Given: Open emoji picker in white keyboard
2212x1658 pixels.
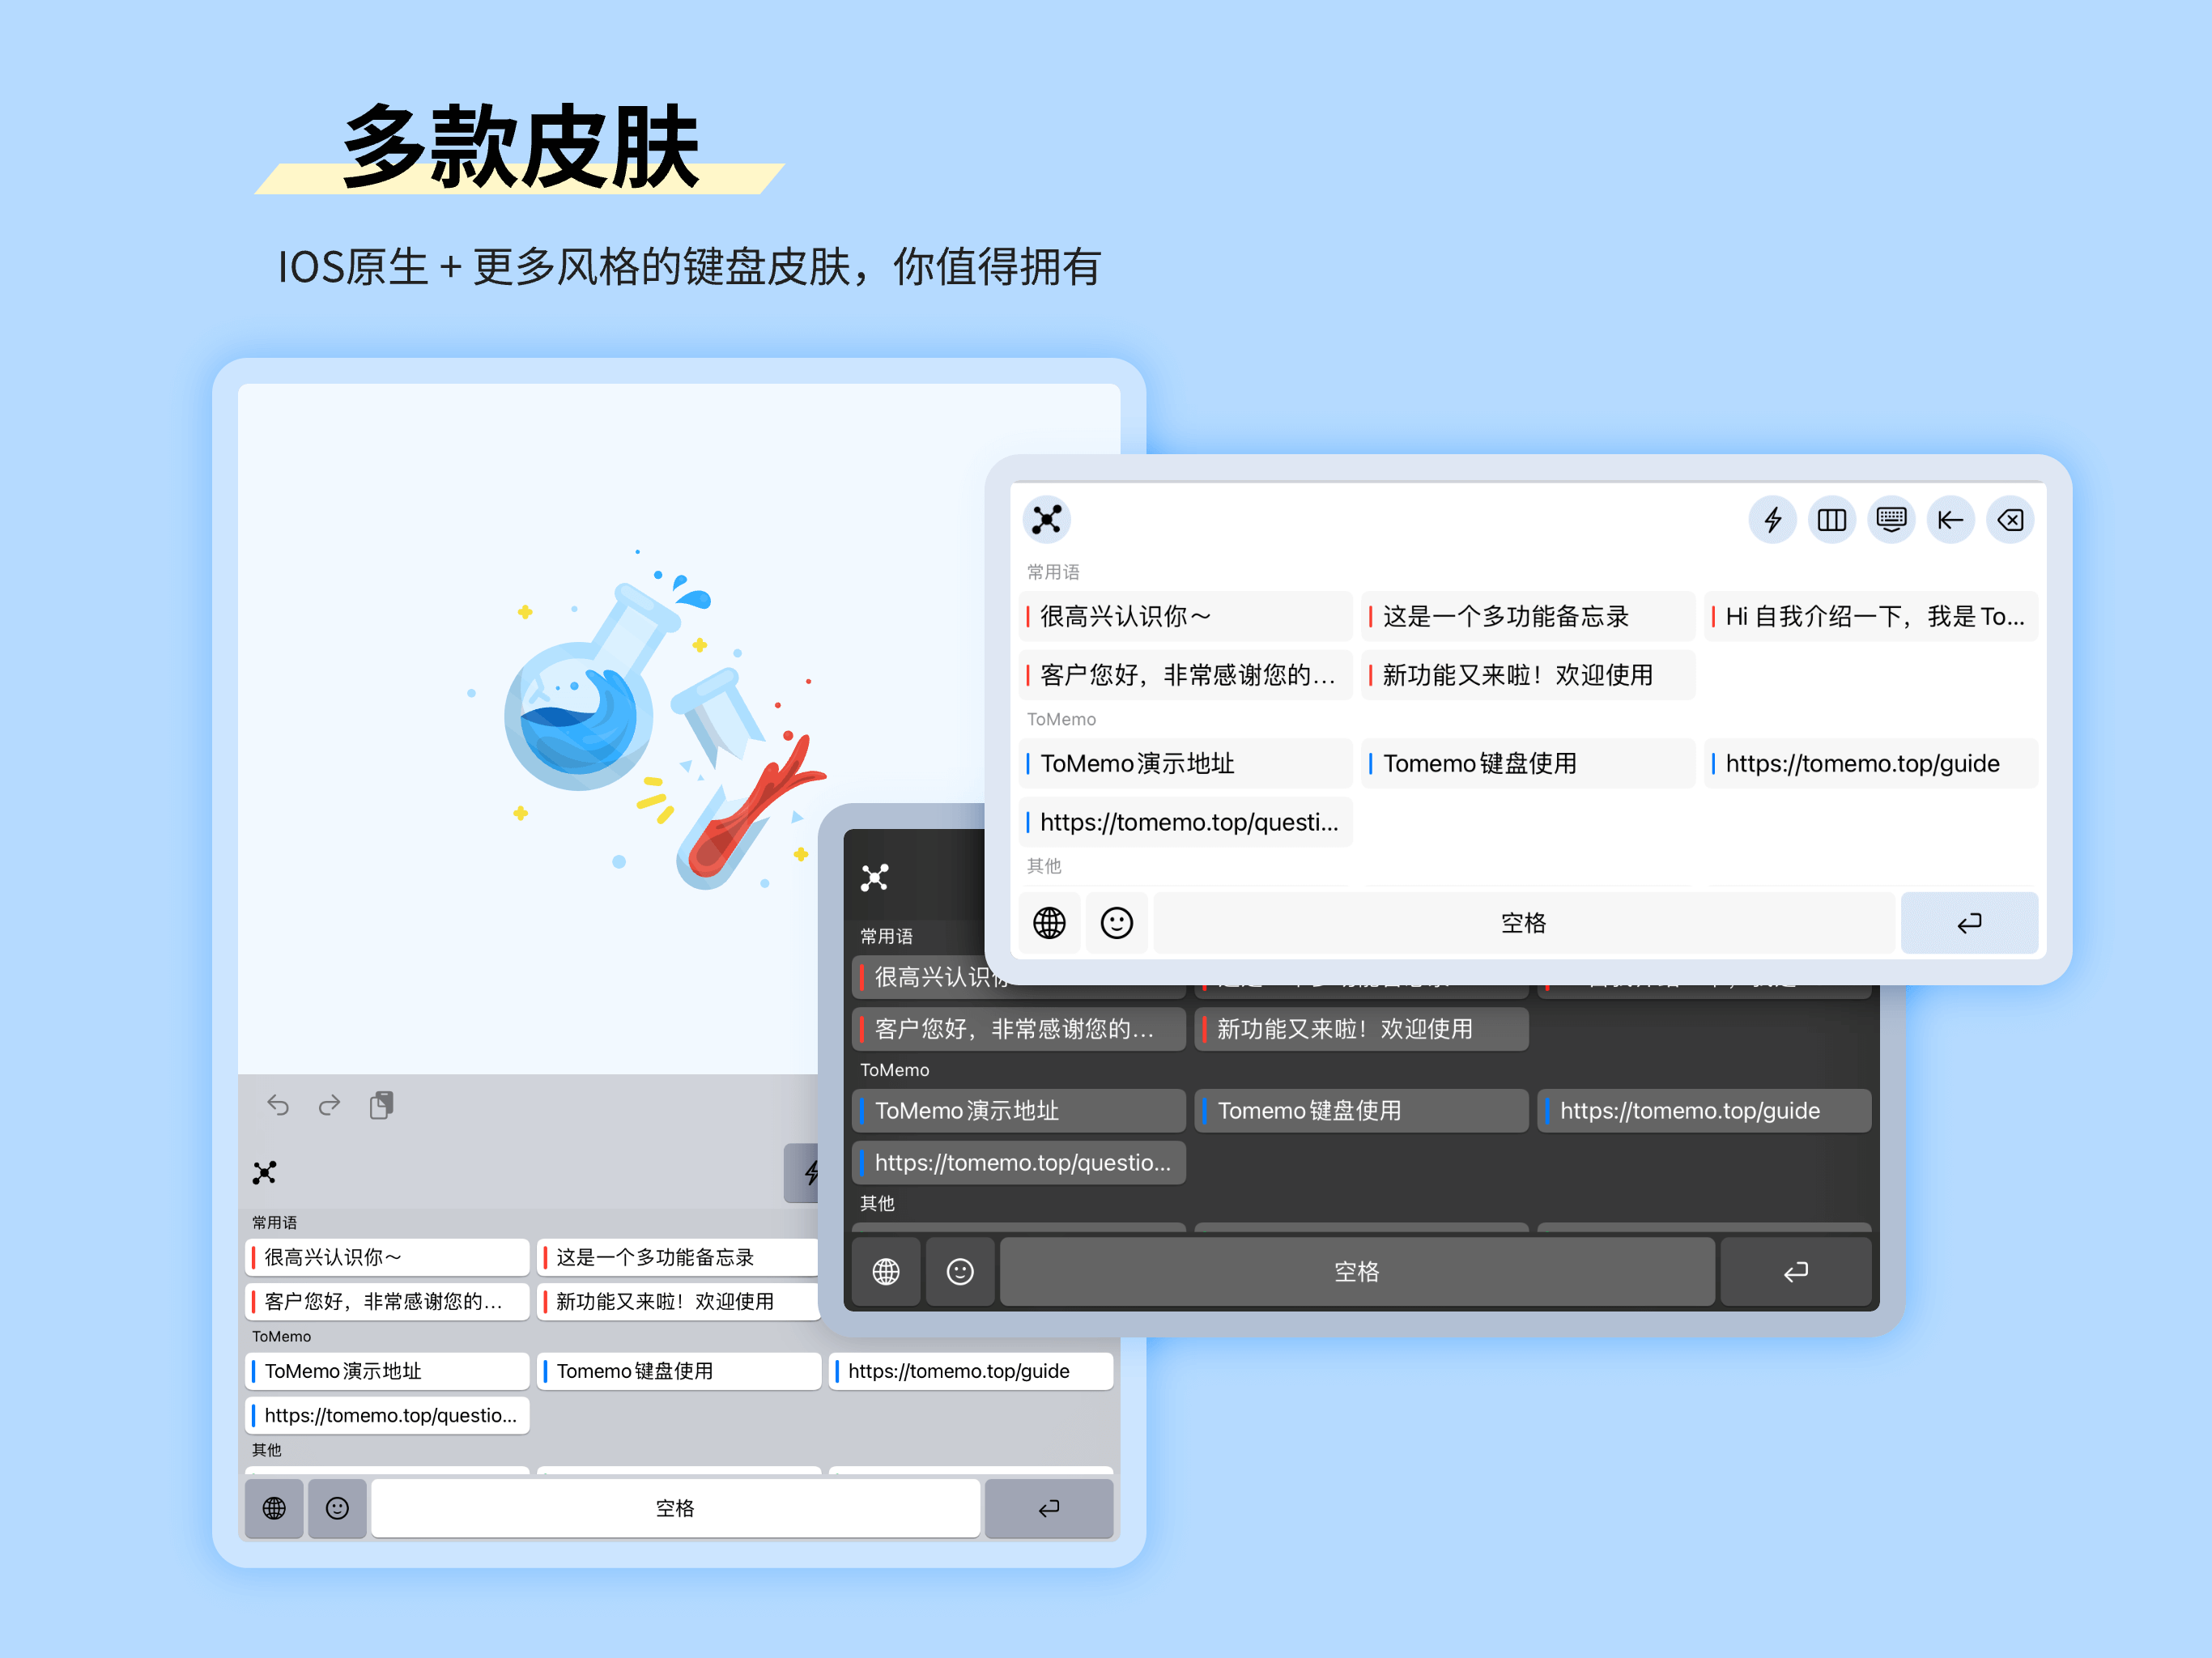Looking at the screenshot, I should tap(1116, 922).
